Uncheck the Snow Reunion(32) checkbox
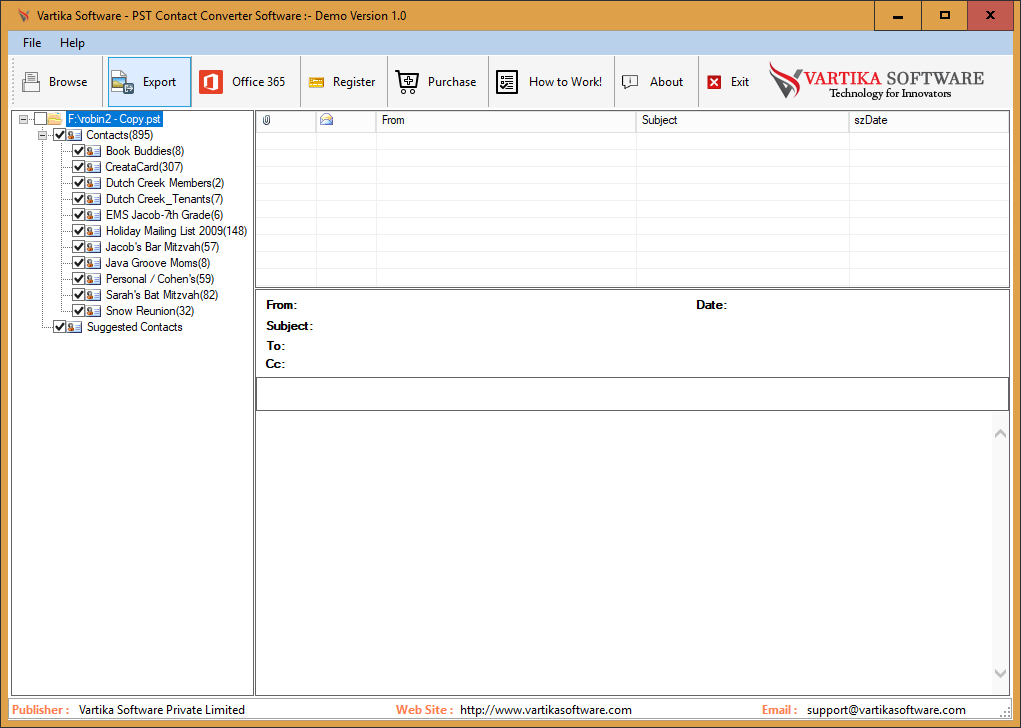1021x728 pixels. click(x=78, y=311)
